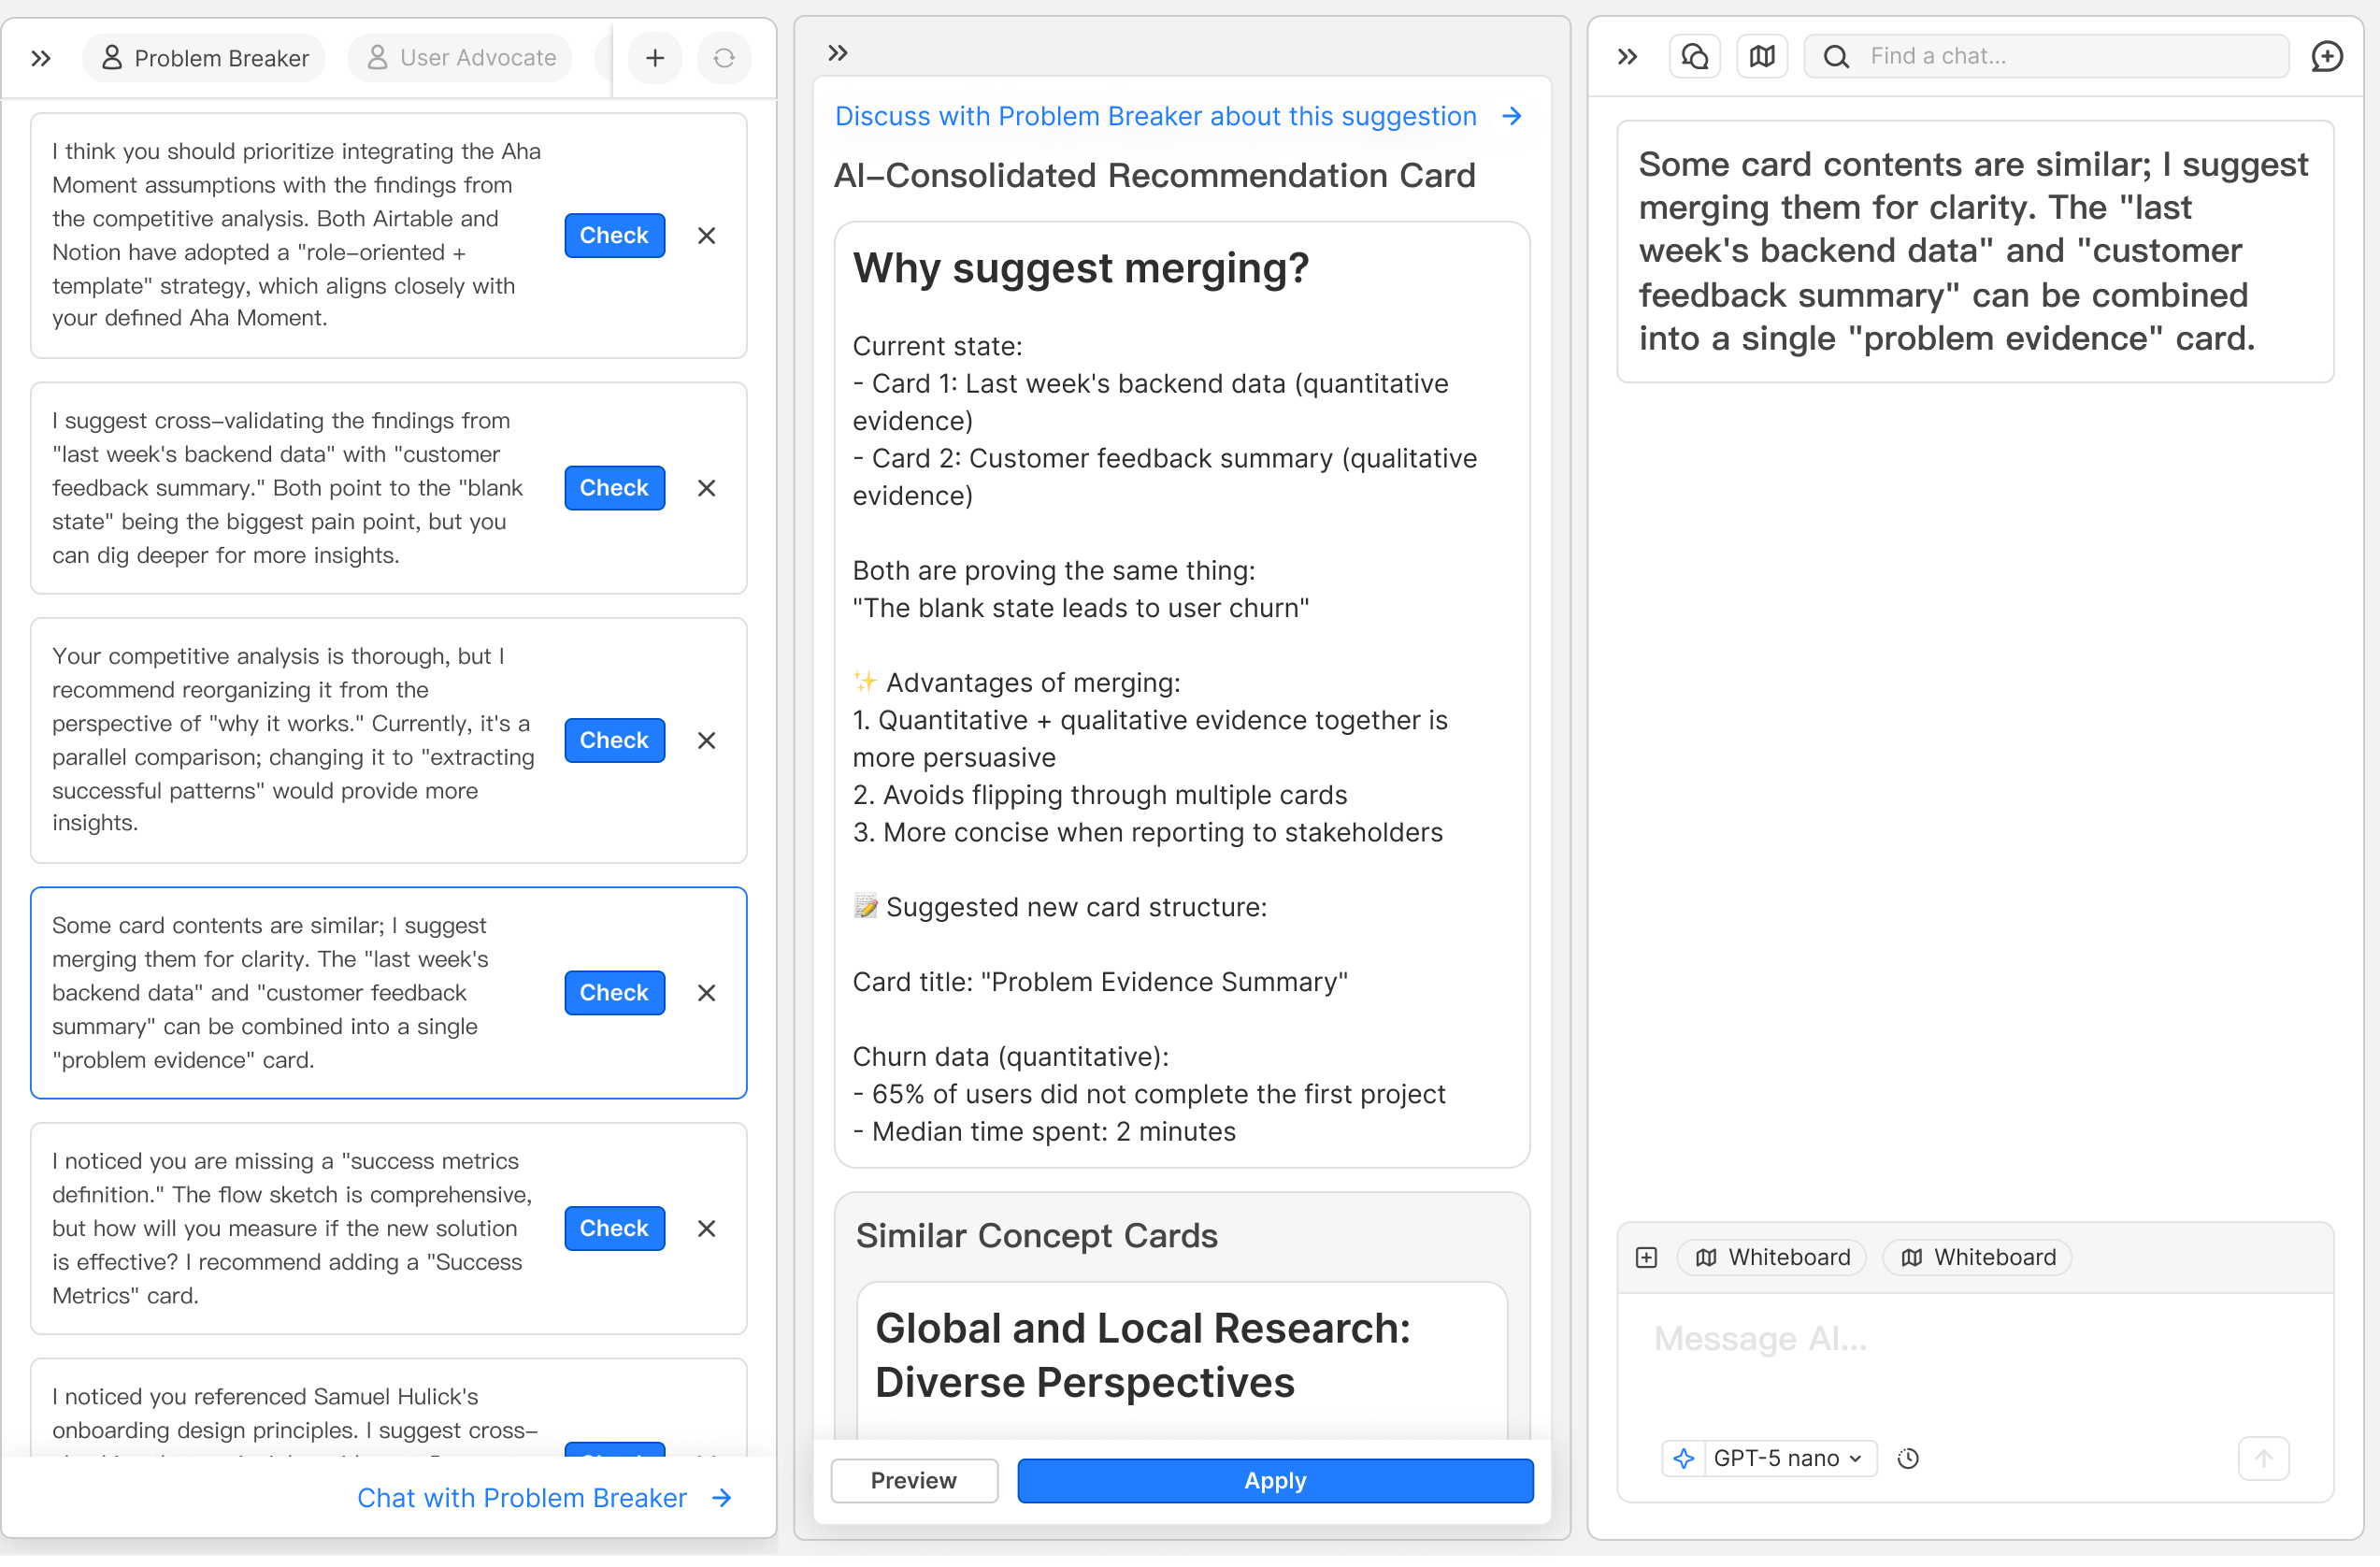This screenshot has width=2380, height=1567.
Task: Collapse the middle recommendation panel
Action: coord(838,53)
